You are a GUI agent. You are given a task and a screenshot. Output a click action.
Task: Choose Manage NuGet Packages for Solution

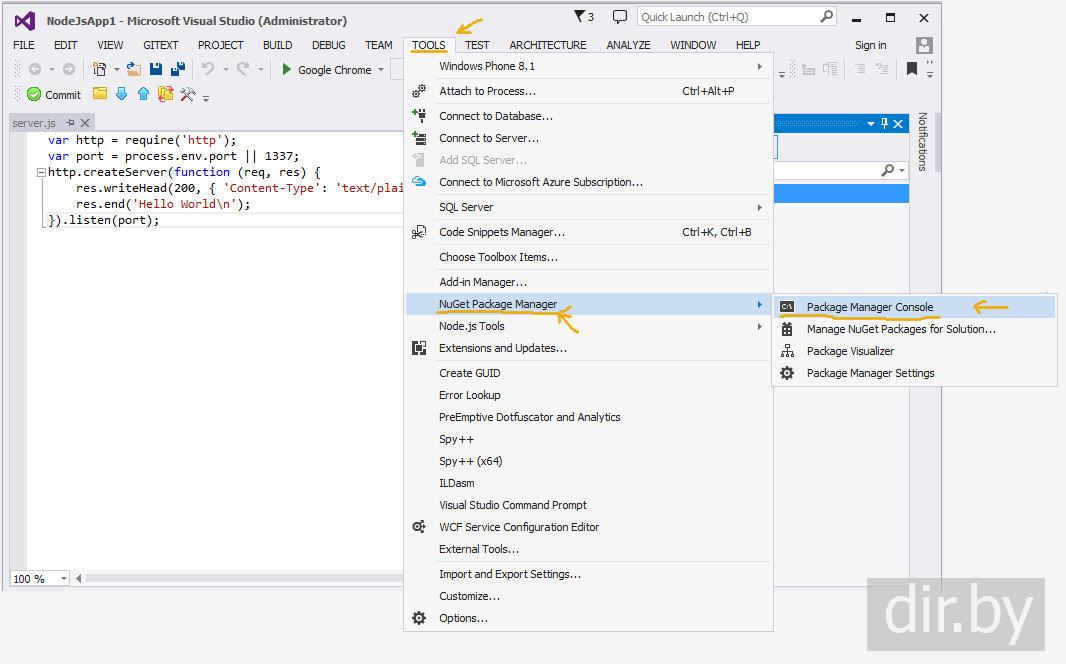[900, 329]
